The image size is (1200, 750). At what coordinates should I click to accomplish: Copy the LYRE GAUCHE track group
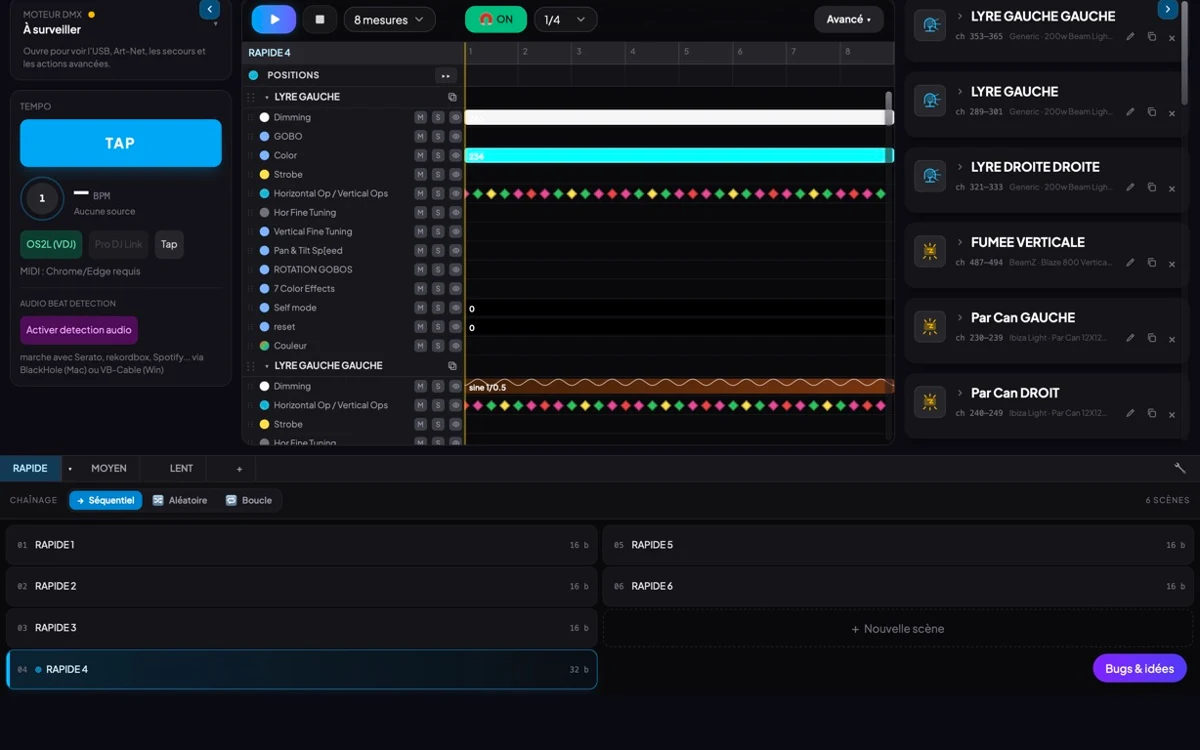[452, 97]
